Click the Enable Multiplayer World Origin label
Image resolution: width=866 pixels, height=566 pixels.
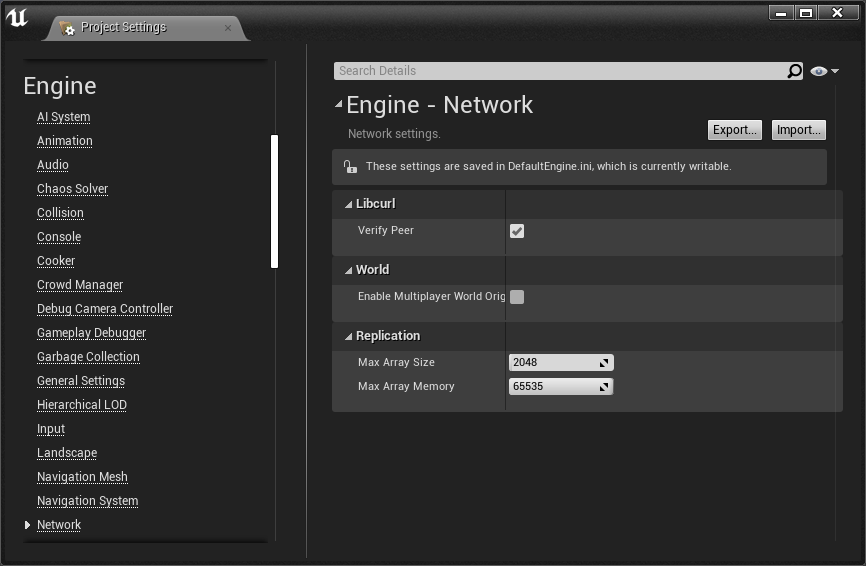(431, 296)
